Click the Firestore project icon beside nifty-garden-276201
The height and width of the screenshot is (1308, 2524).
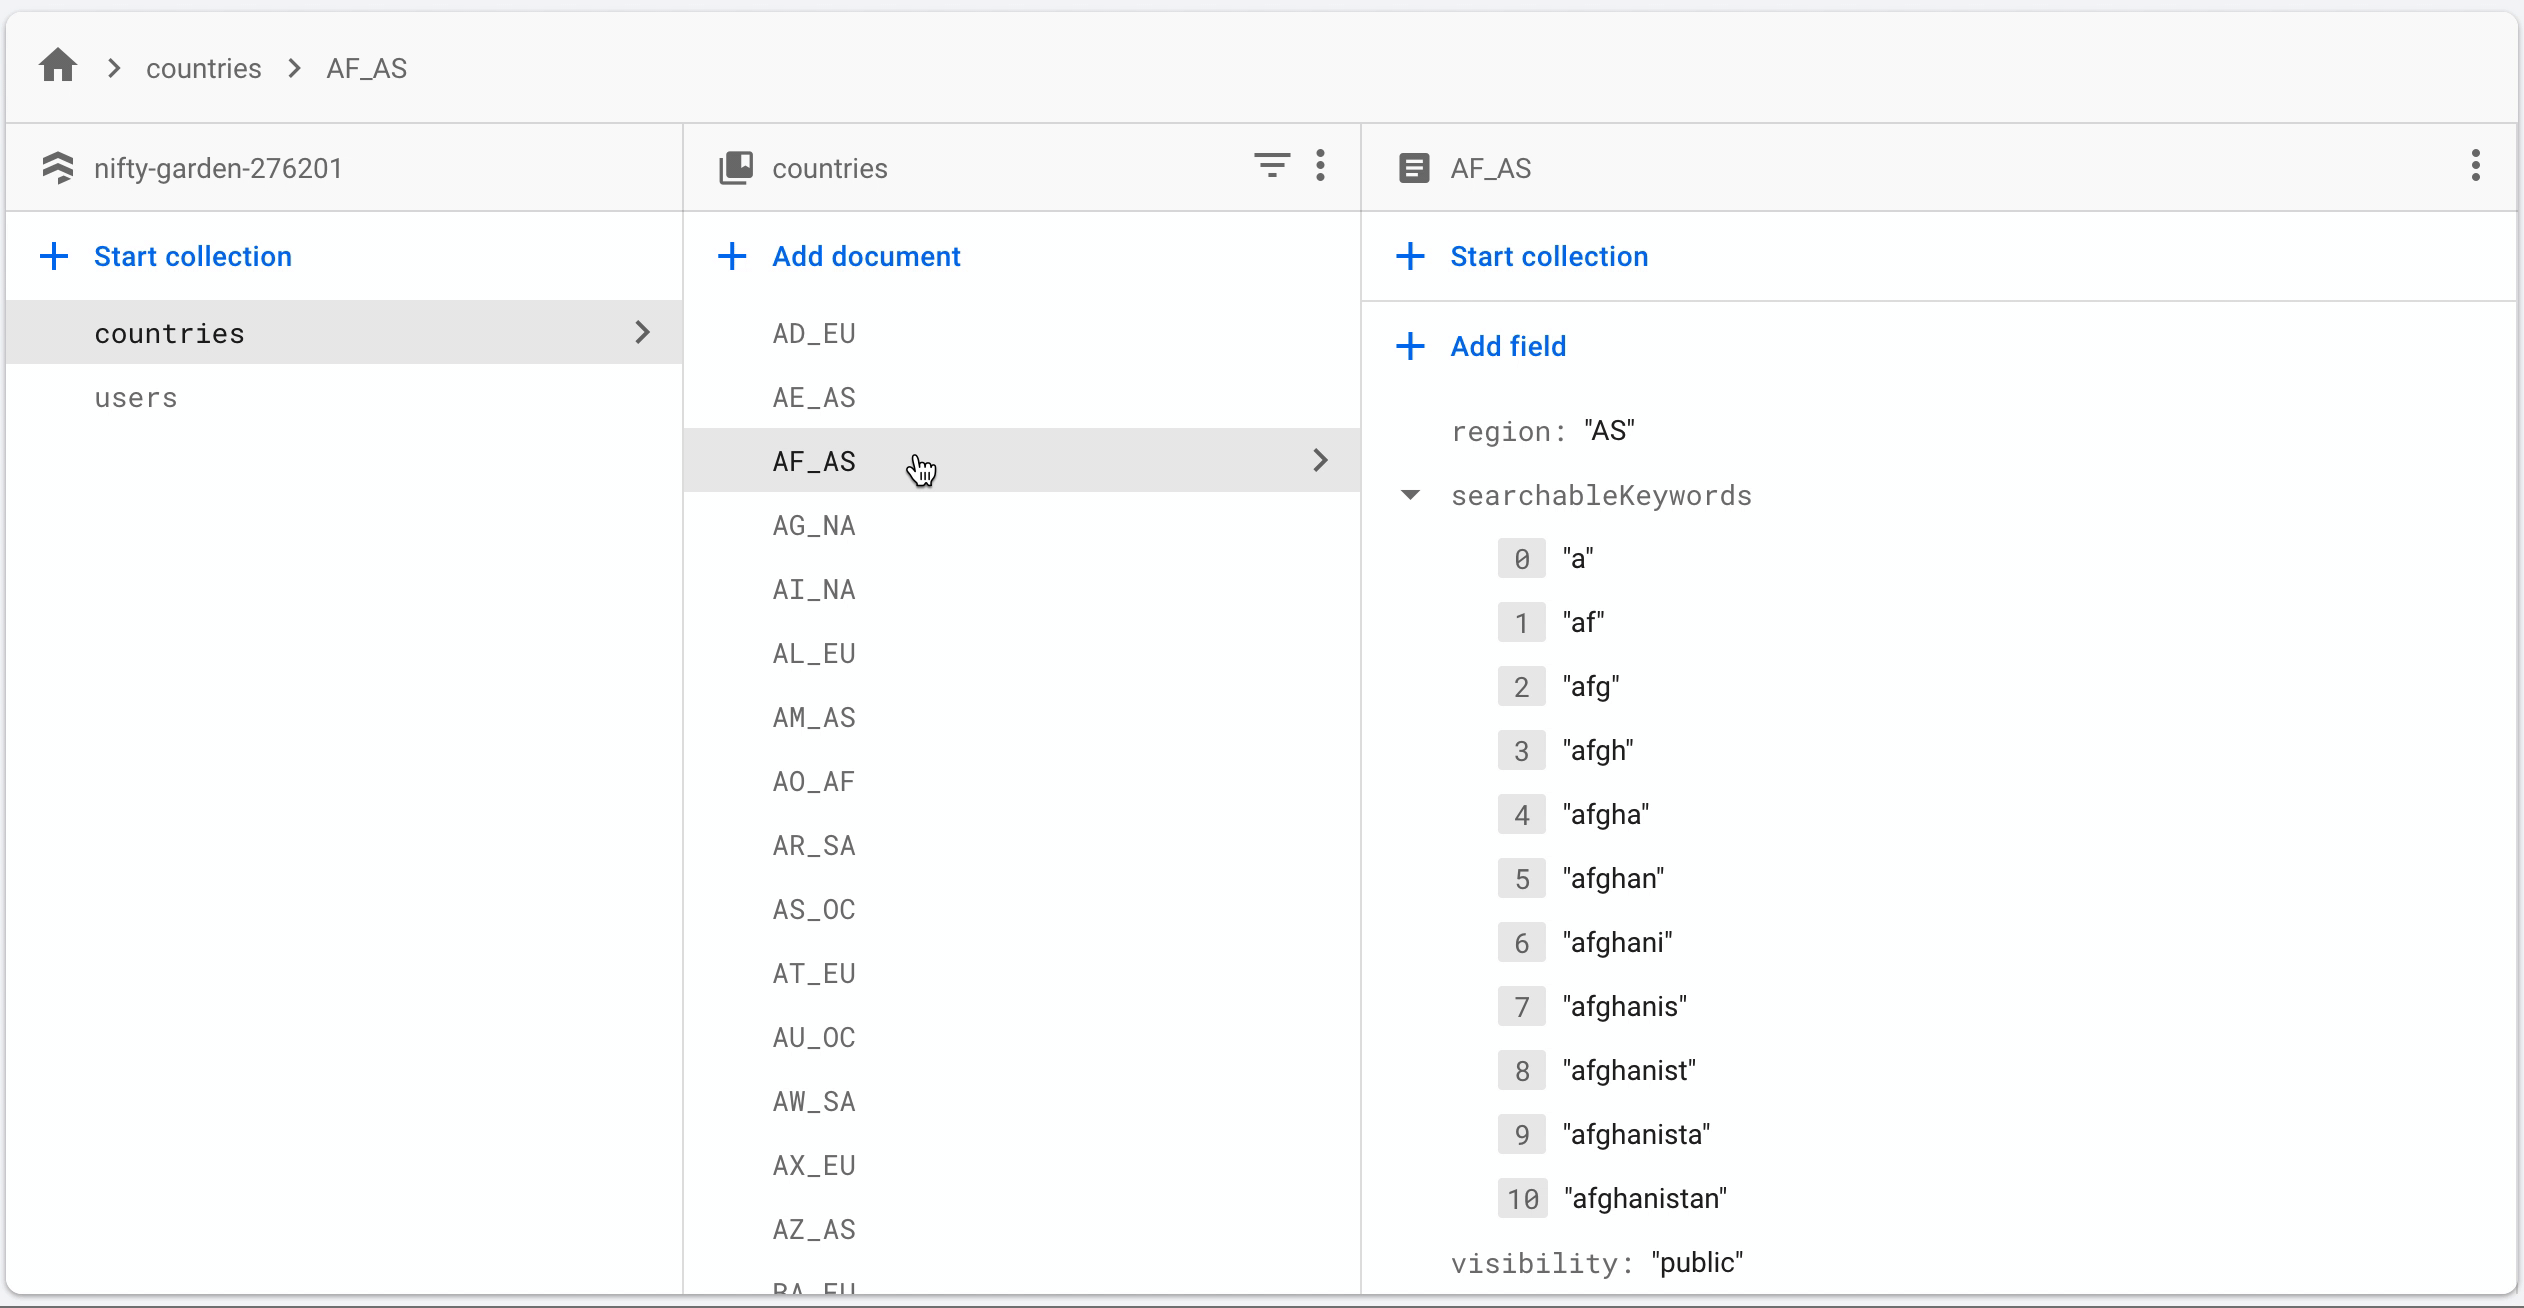[x=58, y=168]
